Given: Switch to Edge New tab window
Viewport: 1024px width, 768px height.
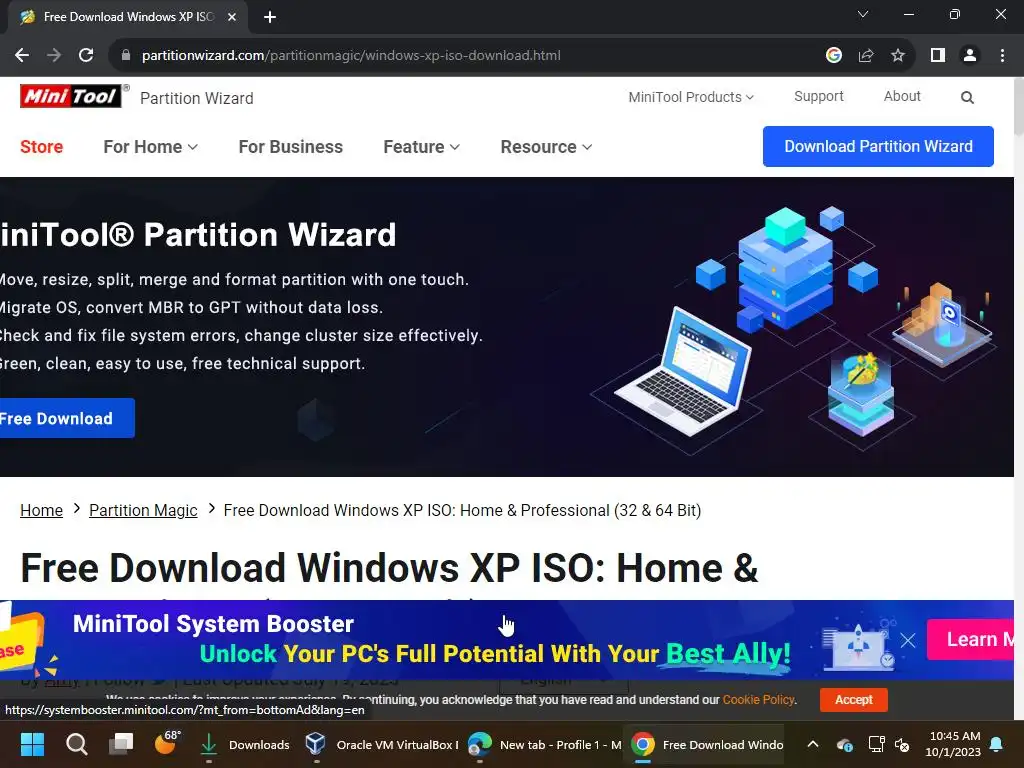Looking at the screenshot, I should click(544, 744).
